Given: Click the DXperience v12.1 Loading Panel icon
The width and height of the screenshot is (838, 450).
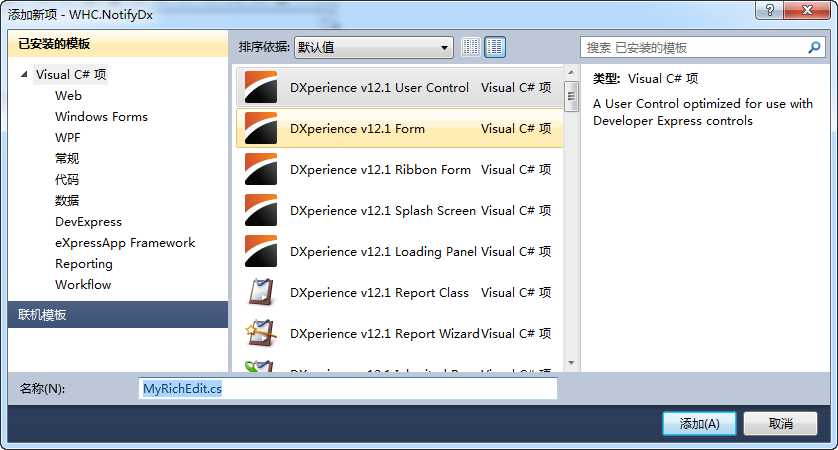Looking at the screenshot, I should coord(261,251).
